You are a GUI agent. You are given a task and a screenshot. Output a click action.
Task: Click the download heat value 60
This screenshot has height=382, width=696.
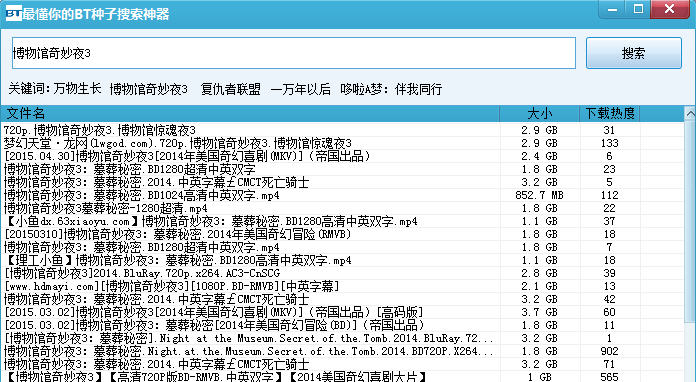[609, 312]
